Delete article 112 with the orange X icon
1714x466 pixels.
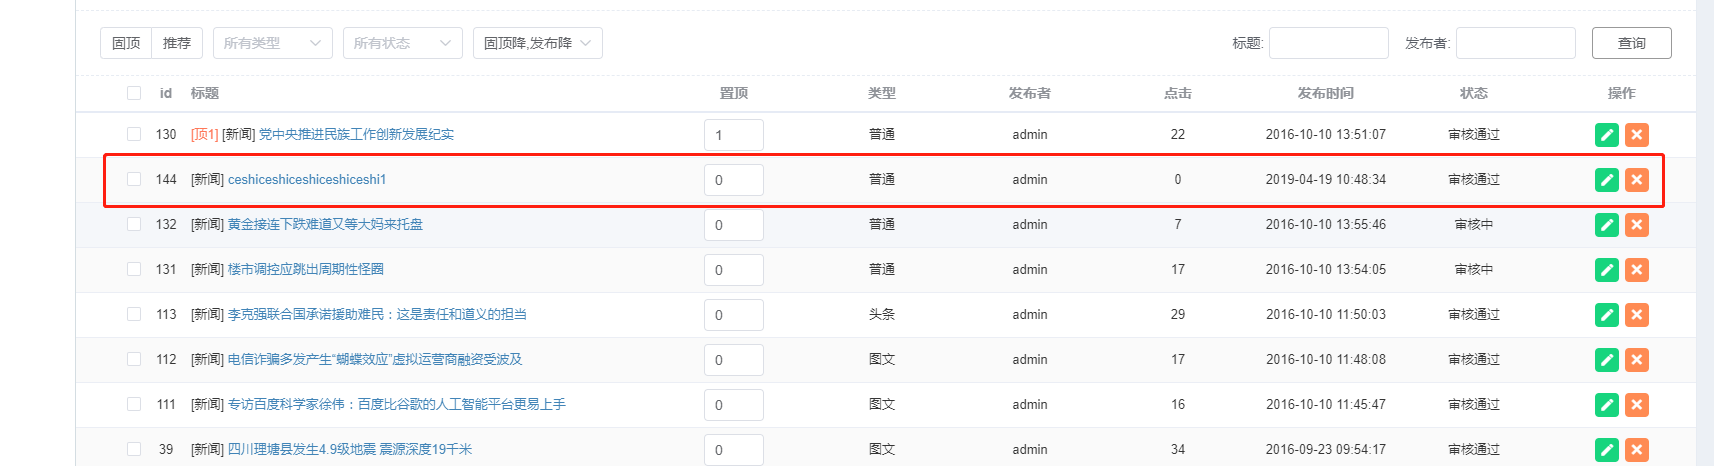click(1636, 360)
